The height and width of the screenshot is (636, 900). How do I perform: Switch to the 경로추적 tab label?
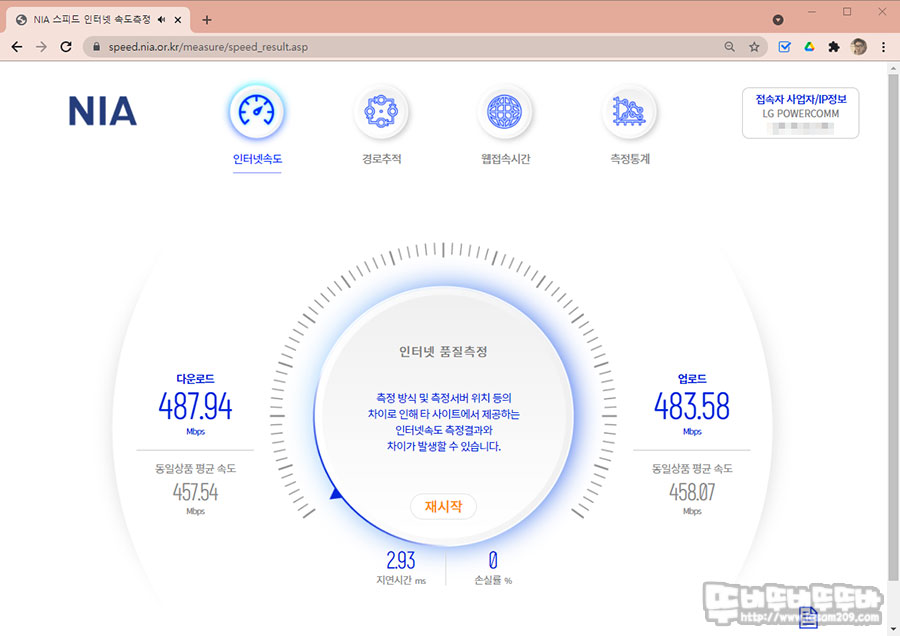[x=381, y=159]
